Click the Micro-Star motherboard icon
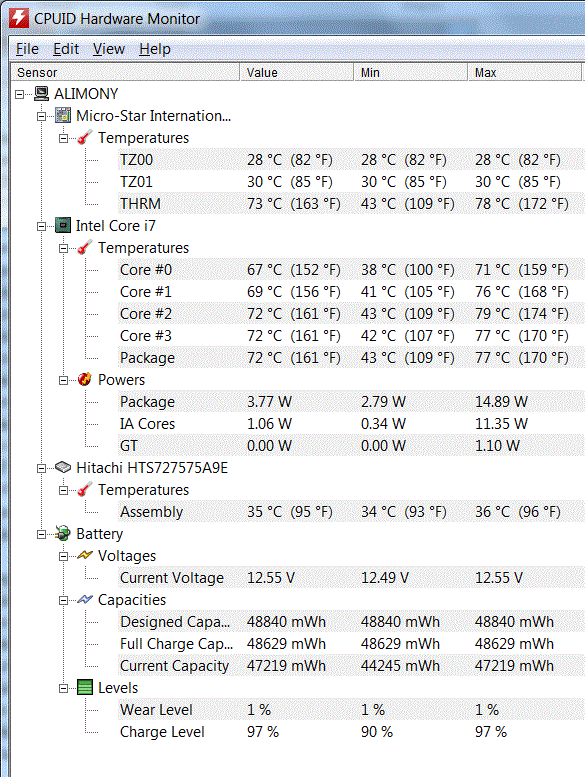This screenshot has height=777, width=585. pos(63,115)
